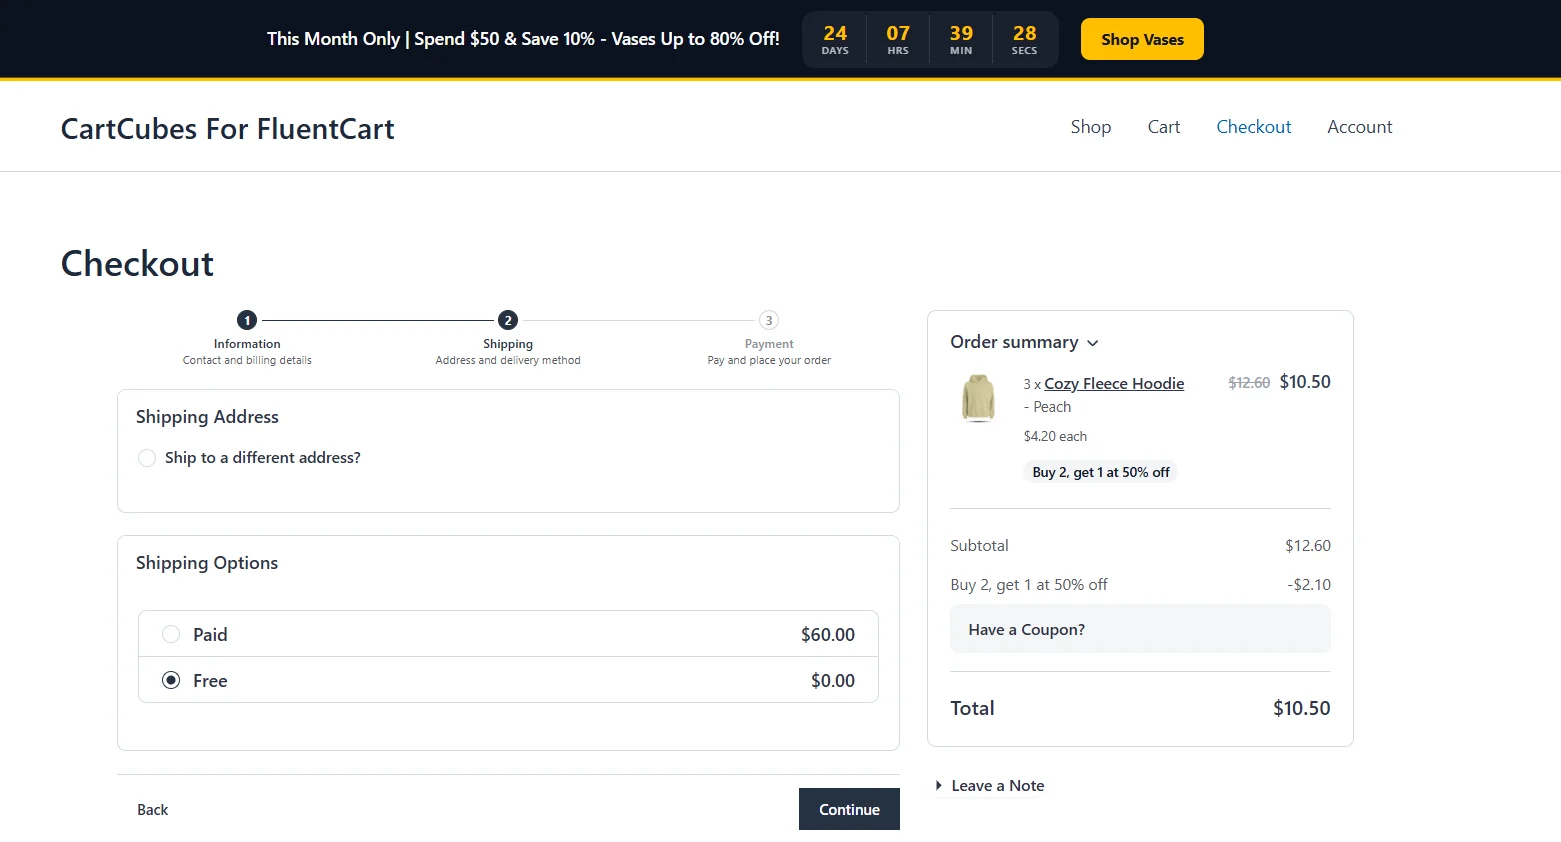Click the Shop Vases button
This screenshot has width=1561, height=842.
coord(1142,39)
